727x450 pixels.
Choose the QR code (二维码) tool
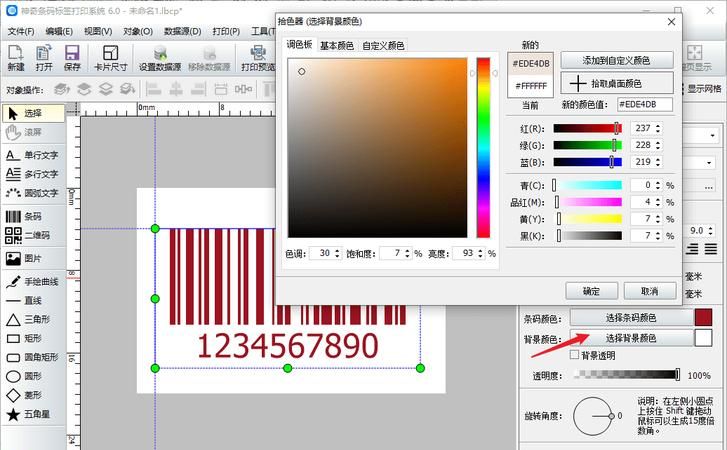[x=33, y=235]
